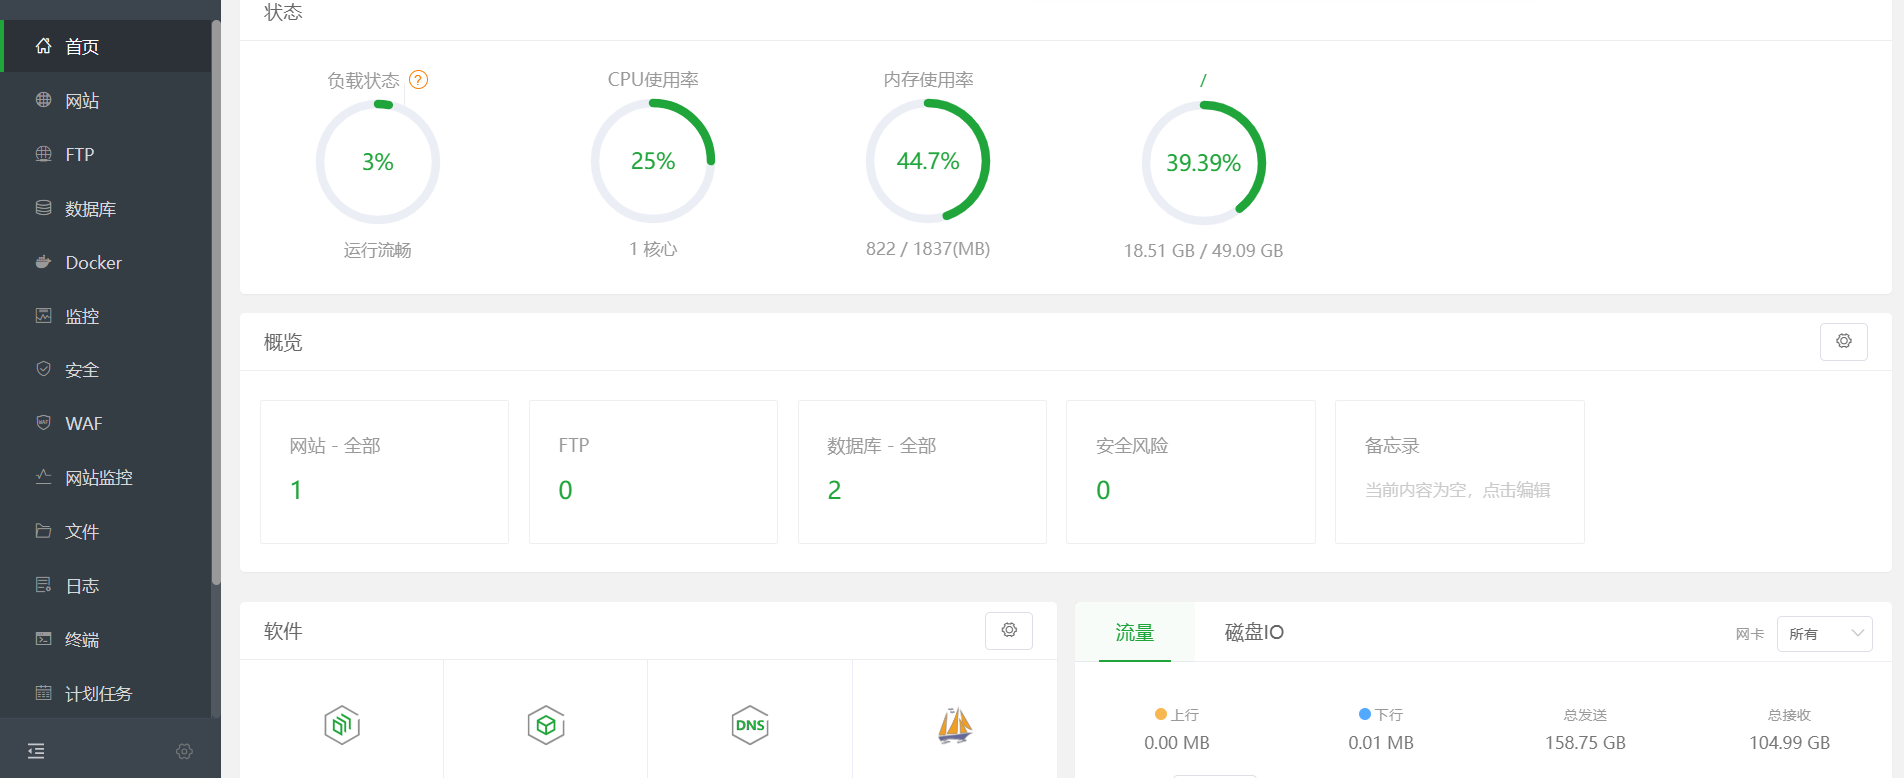Open the overview settings gear icon
The height and width of the screenshot is (778, 1904).
tap(1843, 342)
